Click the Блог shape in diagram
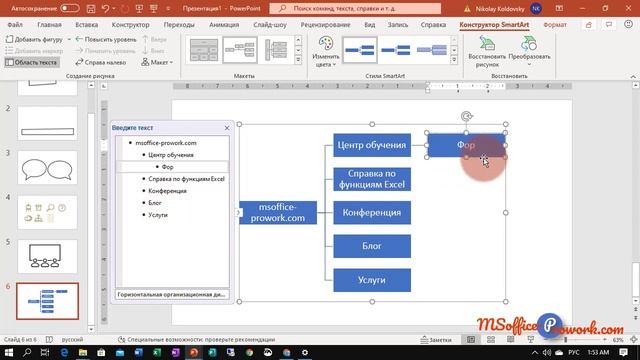Screen dimensions: 640x360 372,246
